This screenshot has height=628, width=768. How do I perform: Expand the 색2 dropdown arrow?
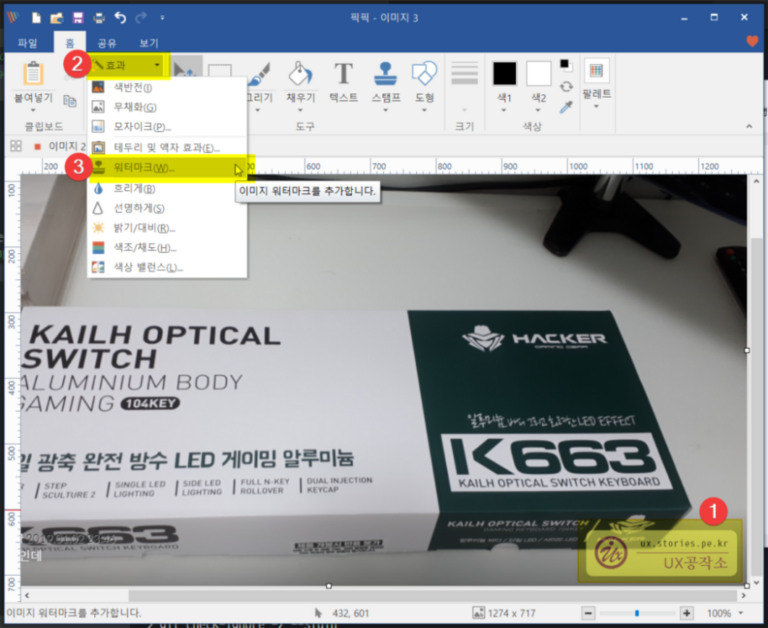[x=538, y=110]
